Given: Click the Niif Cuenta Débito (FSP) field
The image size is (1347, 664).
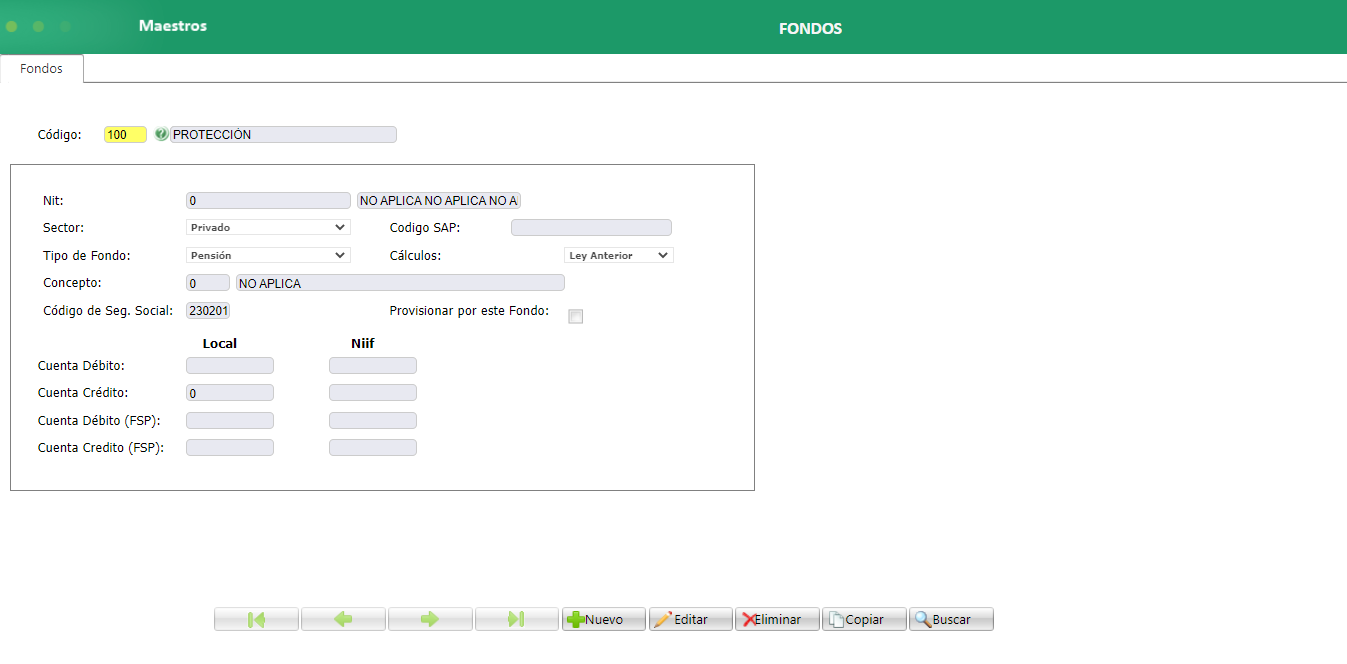Looking at the screenshot, I should [x=373, y=421].
